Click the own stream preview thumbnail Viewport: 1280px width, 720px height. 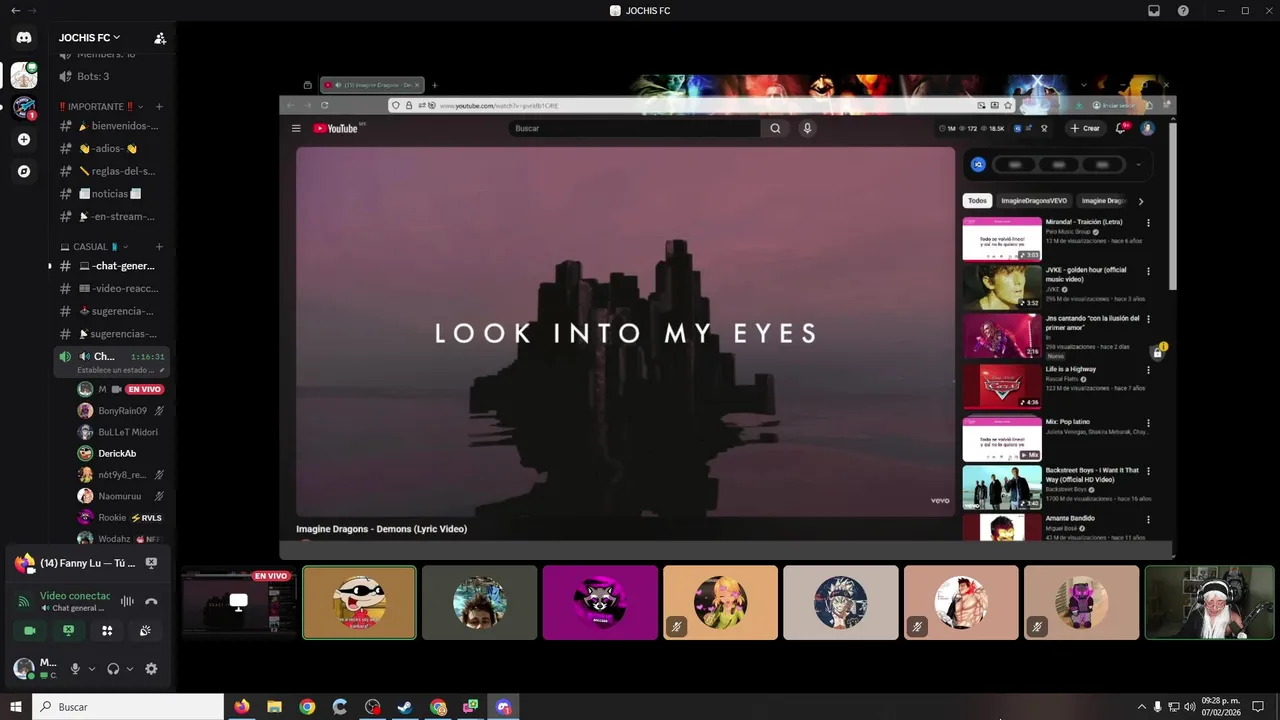[x=239, y=602]
